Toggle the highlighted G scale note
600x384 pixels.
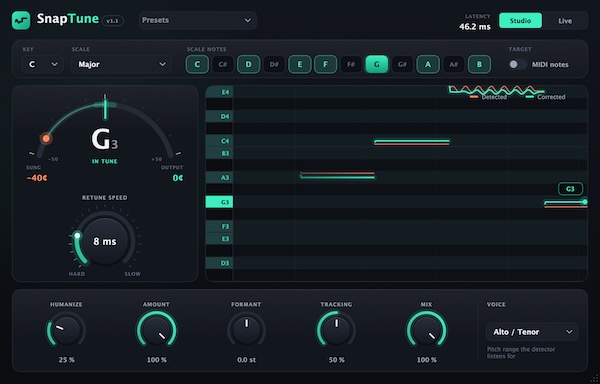tap(377, 64)
